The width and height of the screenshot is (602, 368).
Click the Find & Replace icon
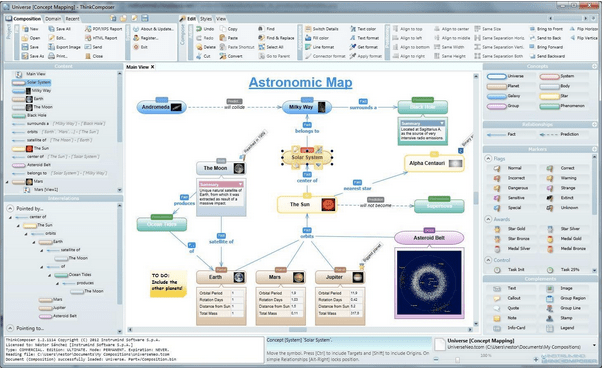pos(261,38)
